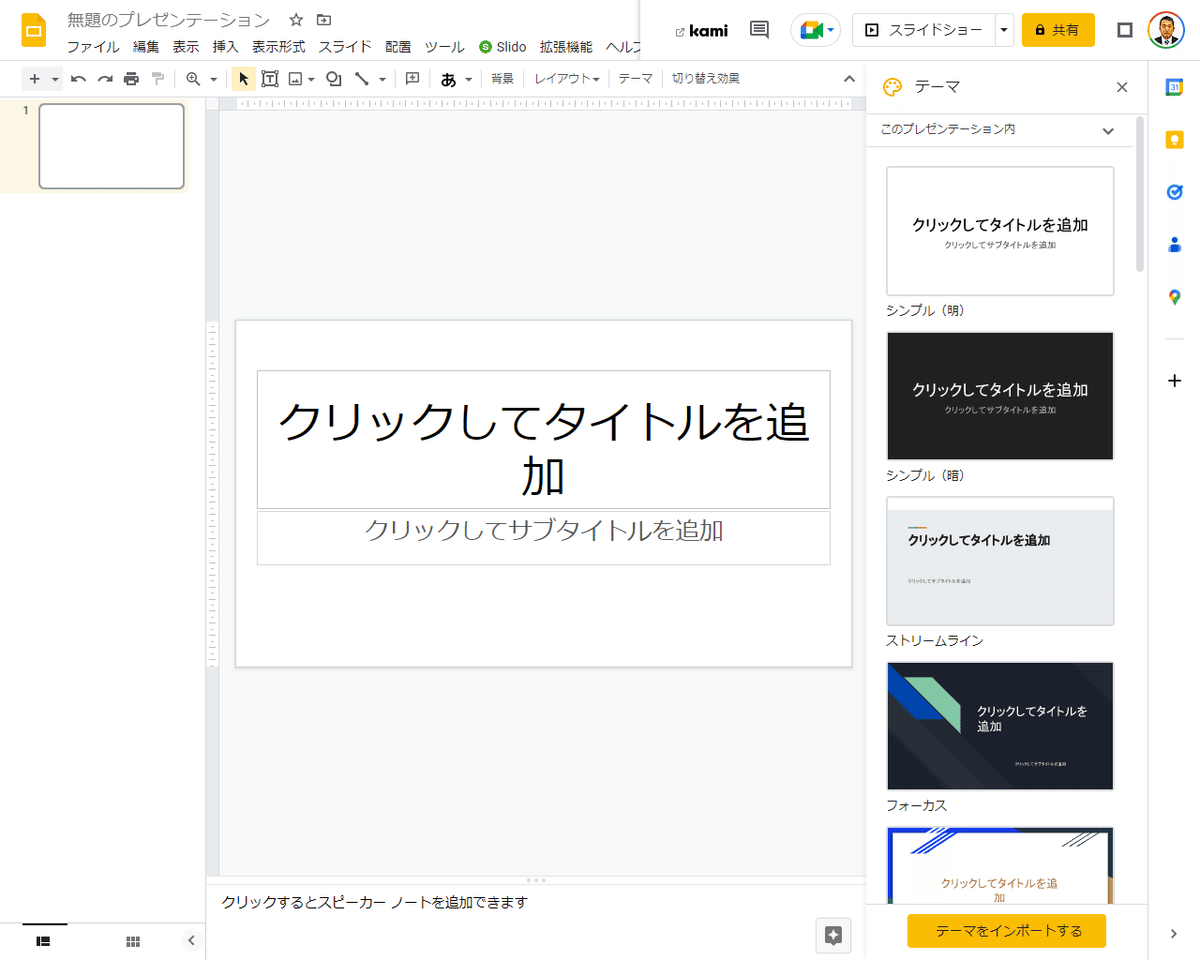1200x960 pixels.
Task: Open the Google Calendar side panel icon
Action: (x=1175, y=87)
